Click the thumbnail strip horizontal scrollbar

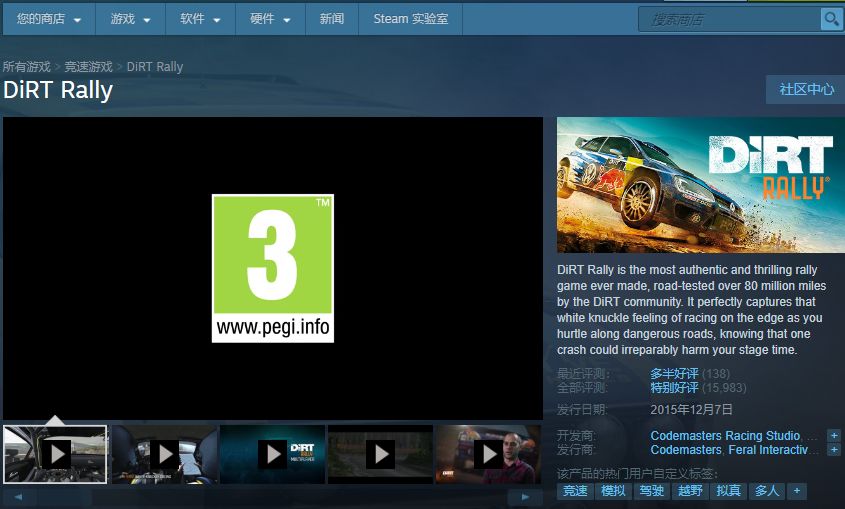pyautogui.click(x=272, y=497)
